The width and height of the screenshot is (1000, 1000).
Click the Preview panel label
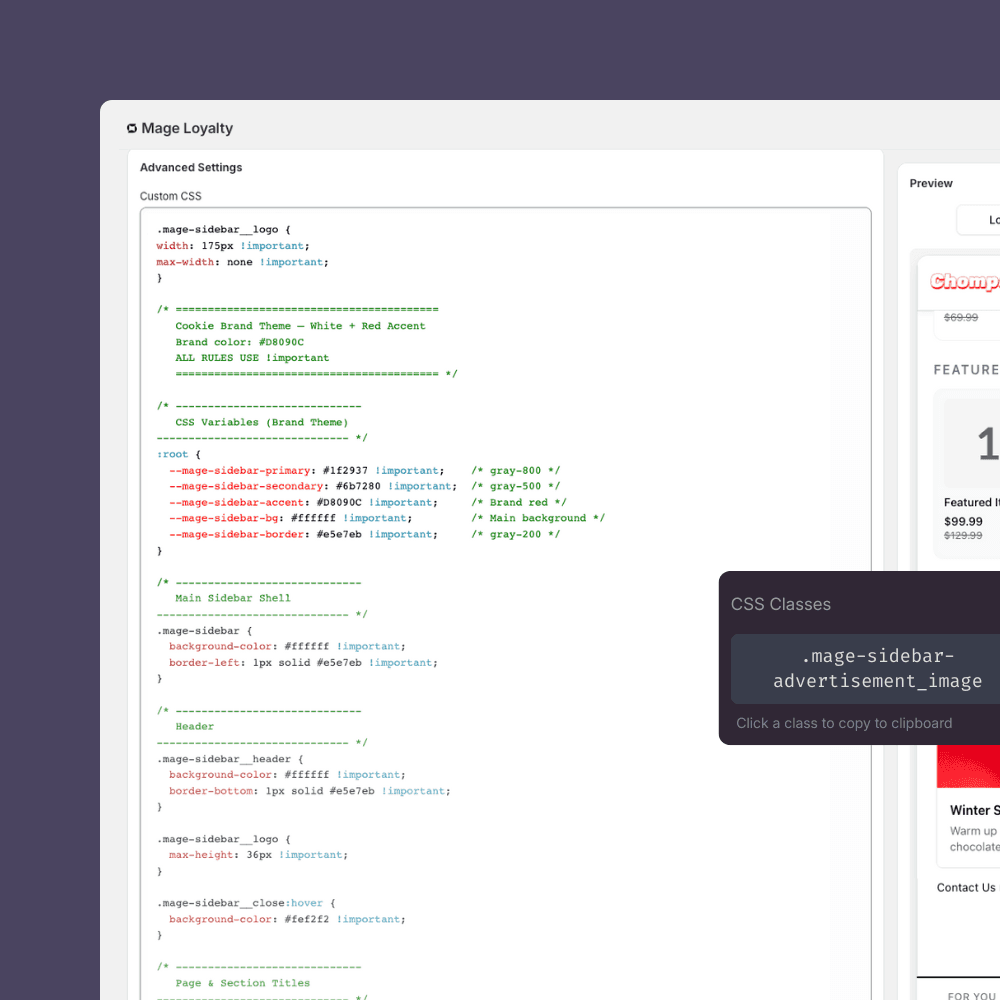pos(931,183)
